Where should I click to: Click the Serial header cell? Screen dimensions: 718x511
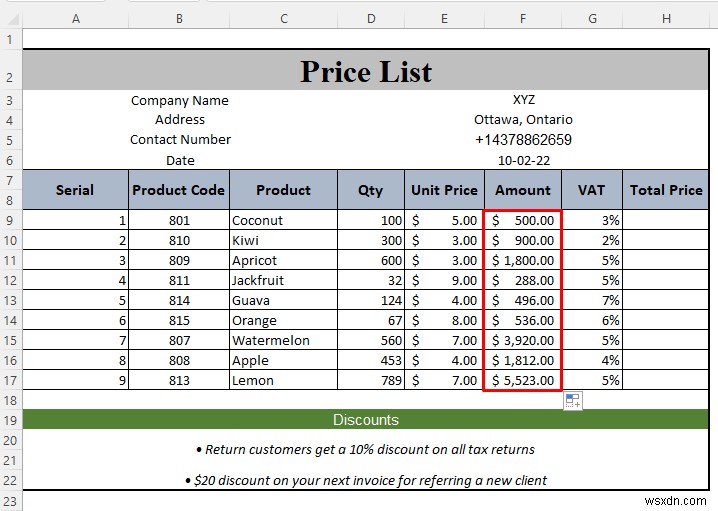click(76, 190)
